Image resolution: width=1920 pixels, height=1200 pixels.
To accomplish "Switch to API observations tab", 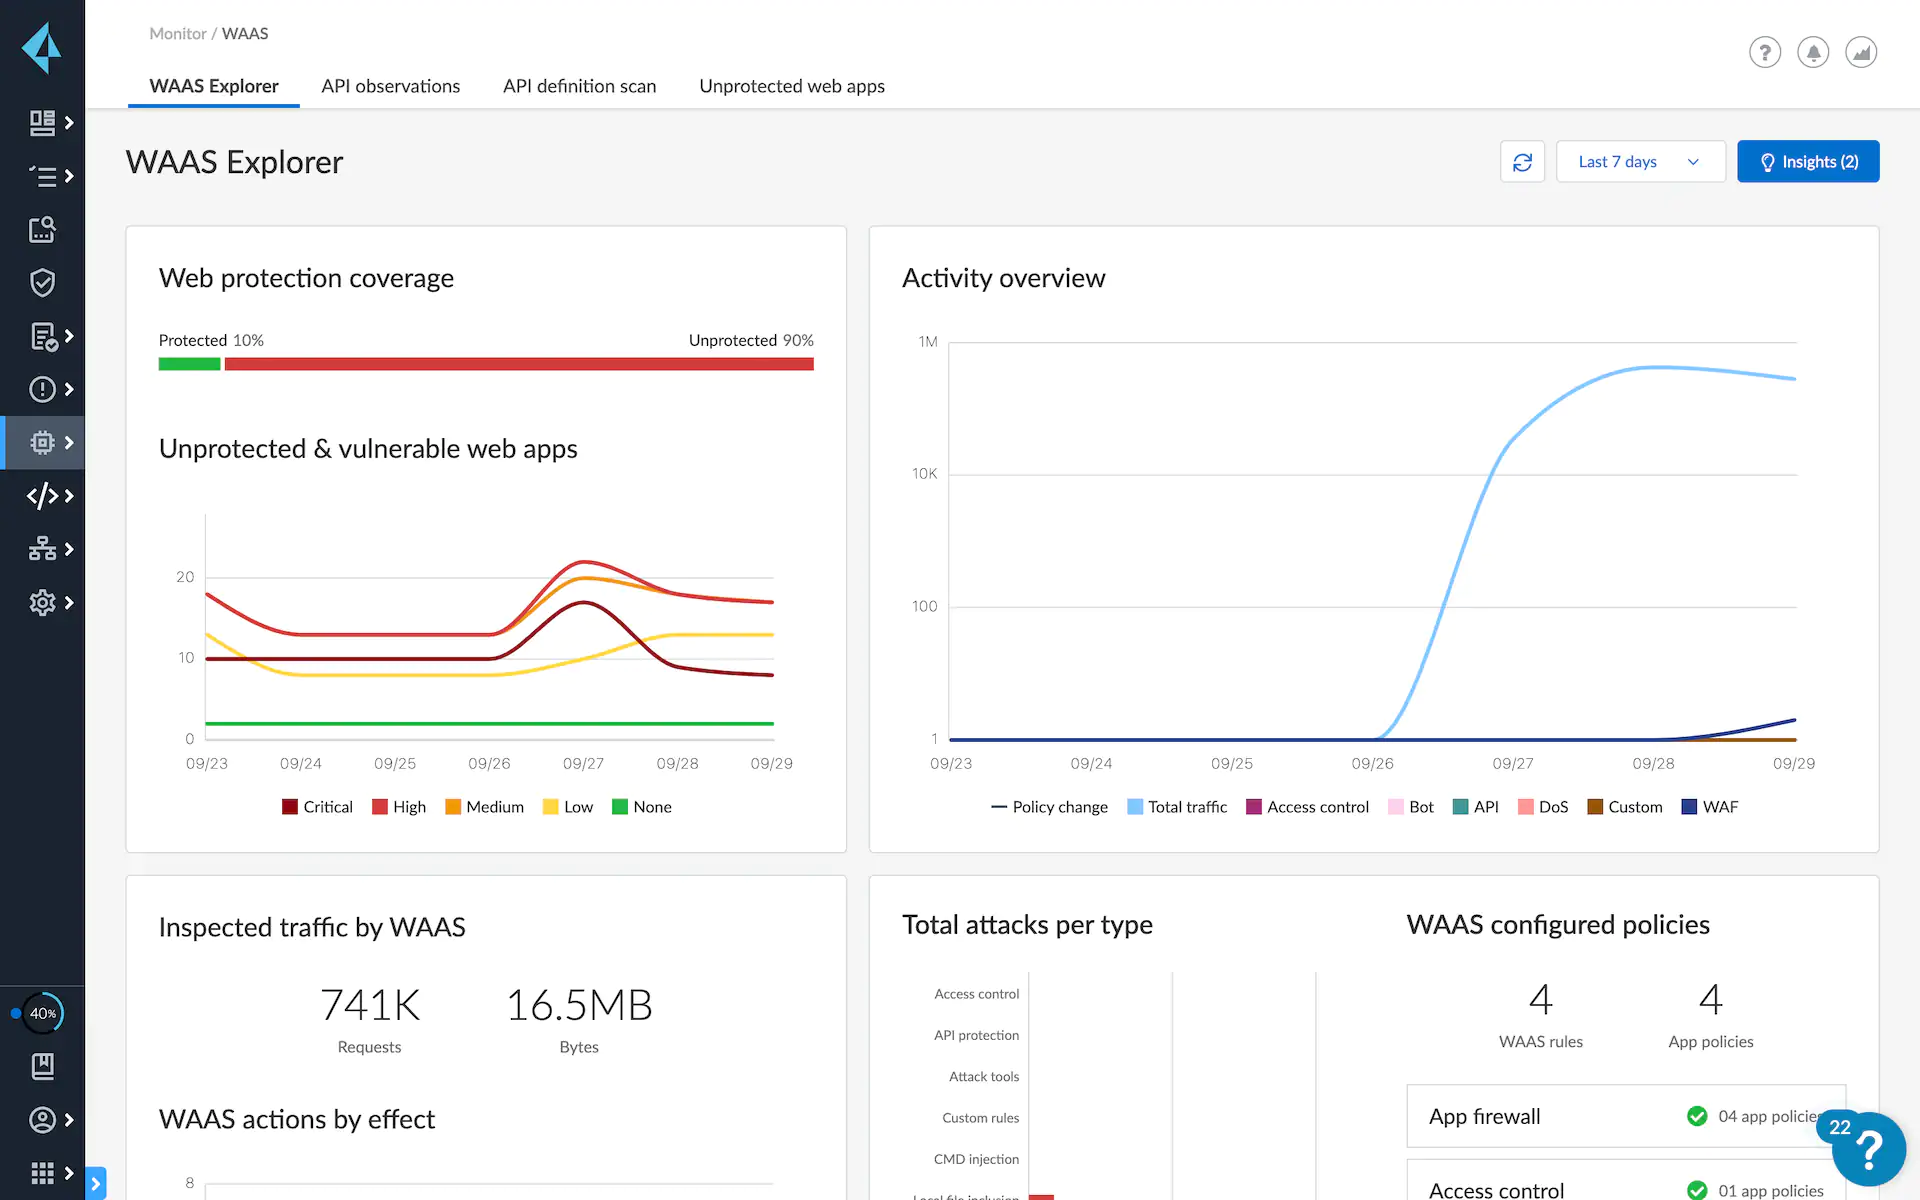I will (390, 86).
